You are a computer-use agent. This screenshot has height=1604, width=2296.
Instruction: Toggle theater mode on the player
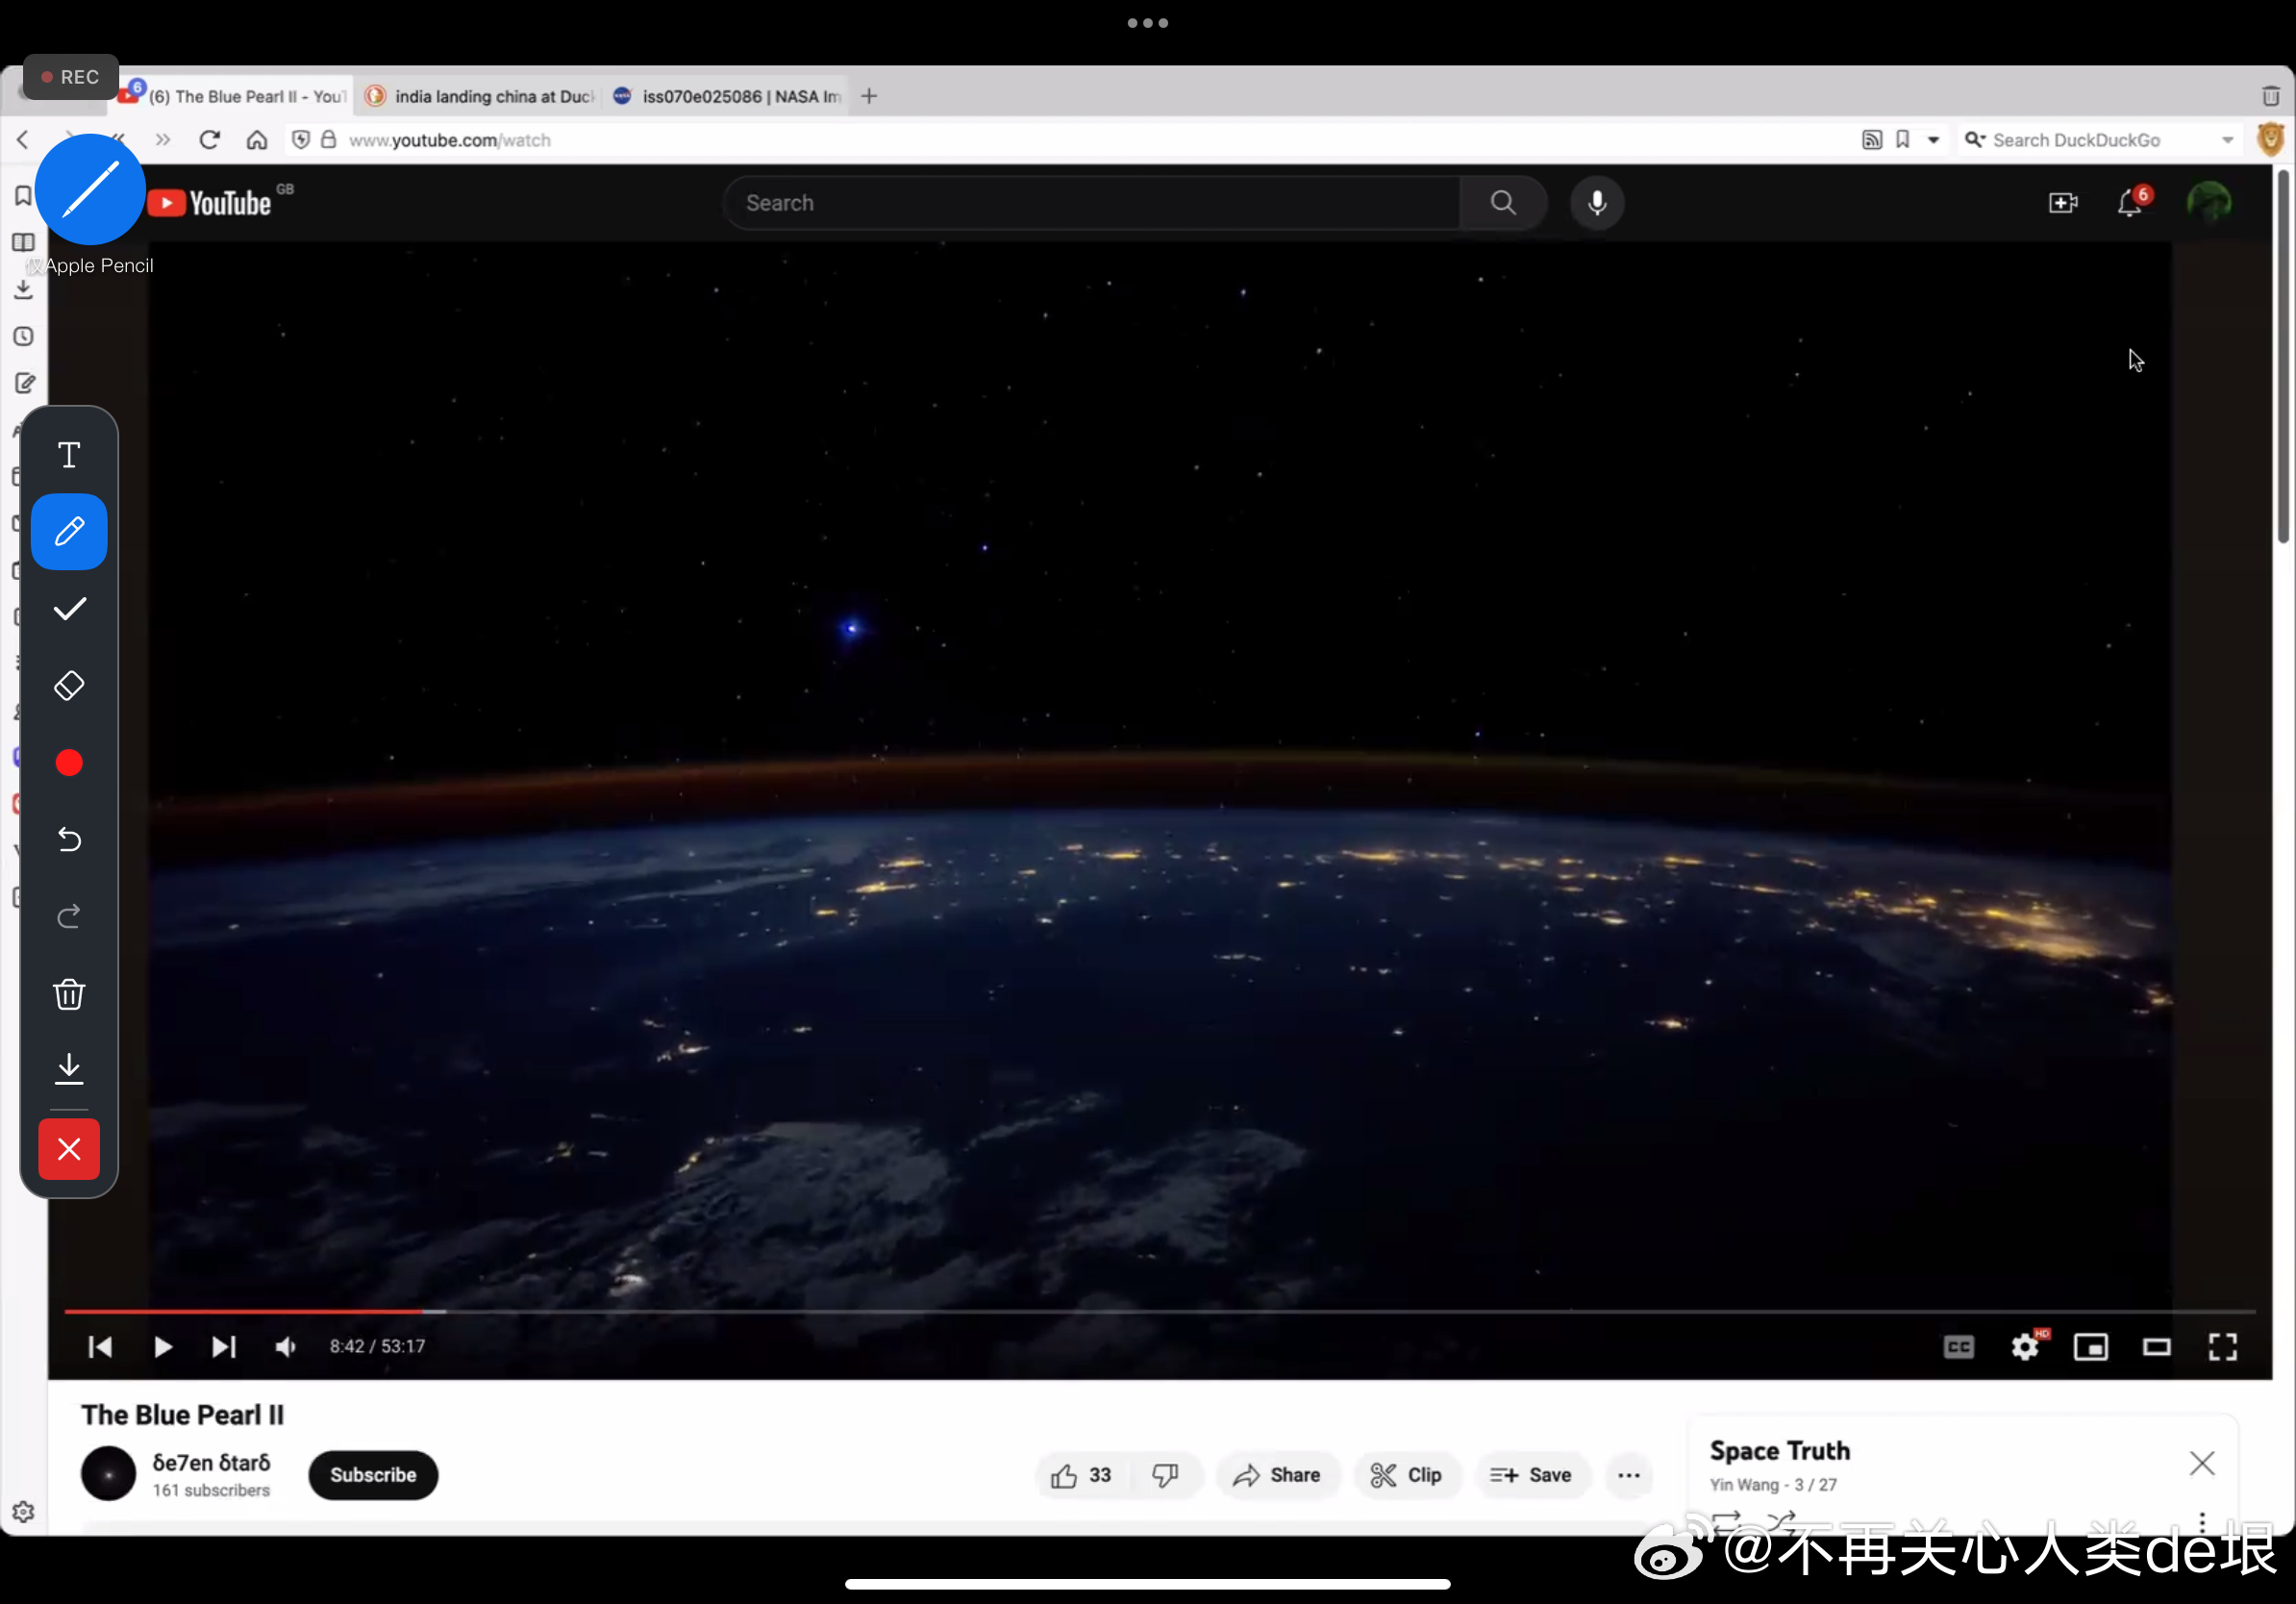pyautogui.click(x=2156, y=1347)
